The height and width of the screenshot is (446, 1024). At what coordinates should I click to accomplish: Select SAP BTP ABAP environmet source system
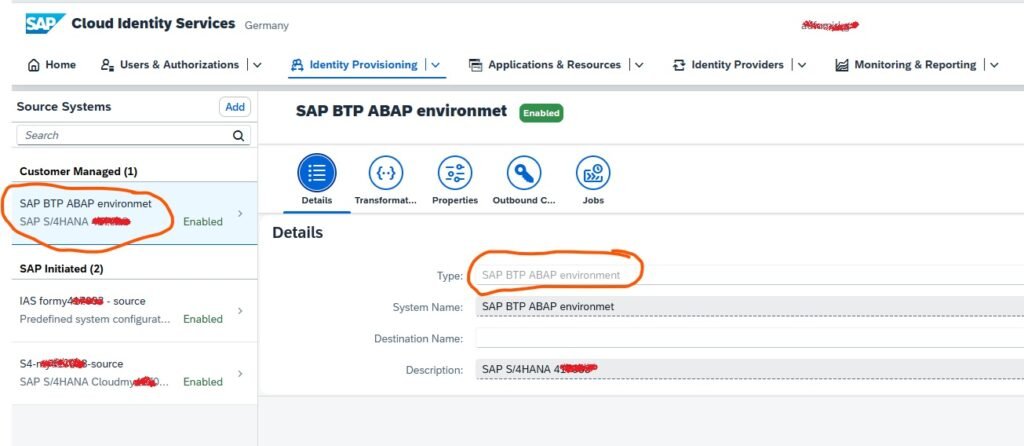click(x=135, y=213)
